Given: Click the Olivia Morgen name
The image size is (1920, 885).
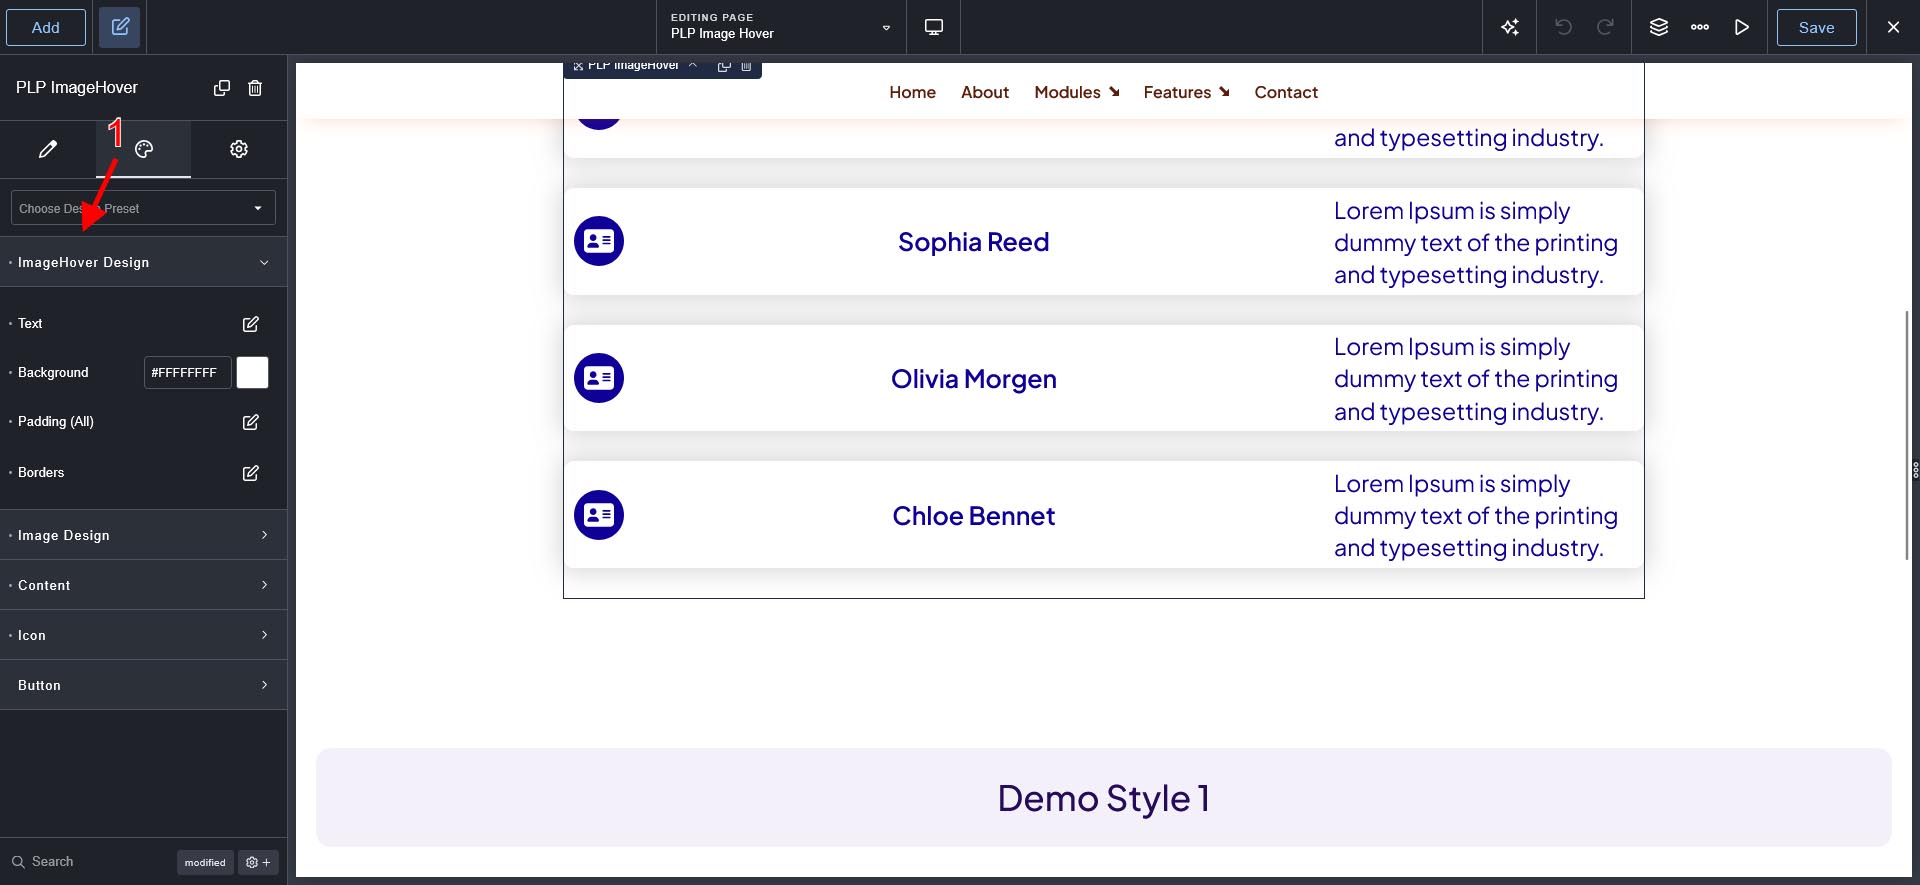Looking at the screenshot, I should coord(973,379).
